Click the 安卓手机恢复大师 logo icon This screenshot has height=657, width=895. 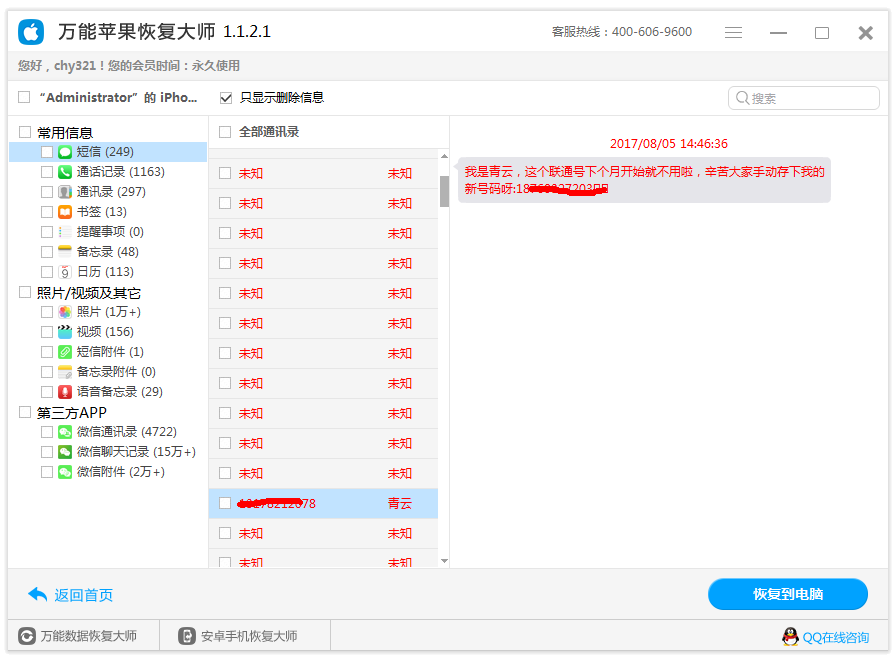pyautogui.click(x=187, y=636)
